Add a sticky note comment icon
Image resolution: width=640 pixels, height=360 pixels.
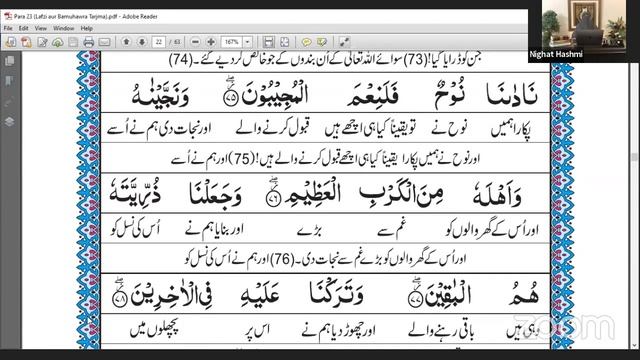coord(306,42)
